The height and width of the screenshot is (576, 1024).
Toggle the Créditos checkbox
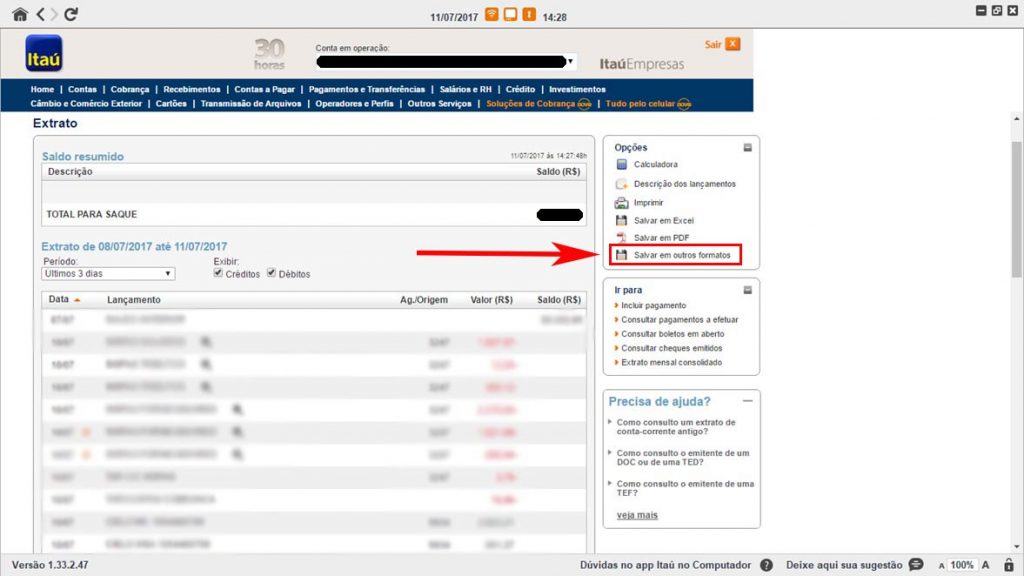coord(219,273)
